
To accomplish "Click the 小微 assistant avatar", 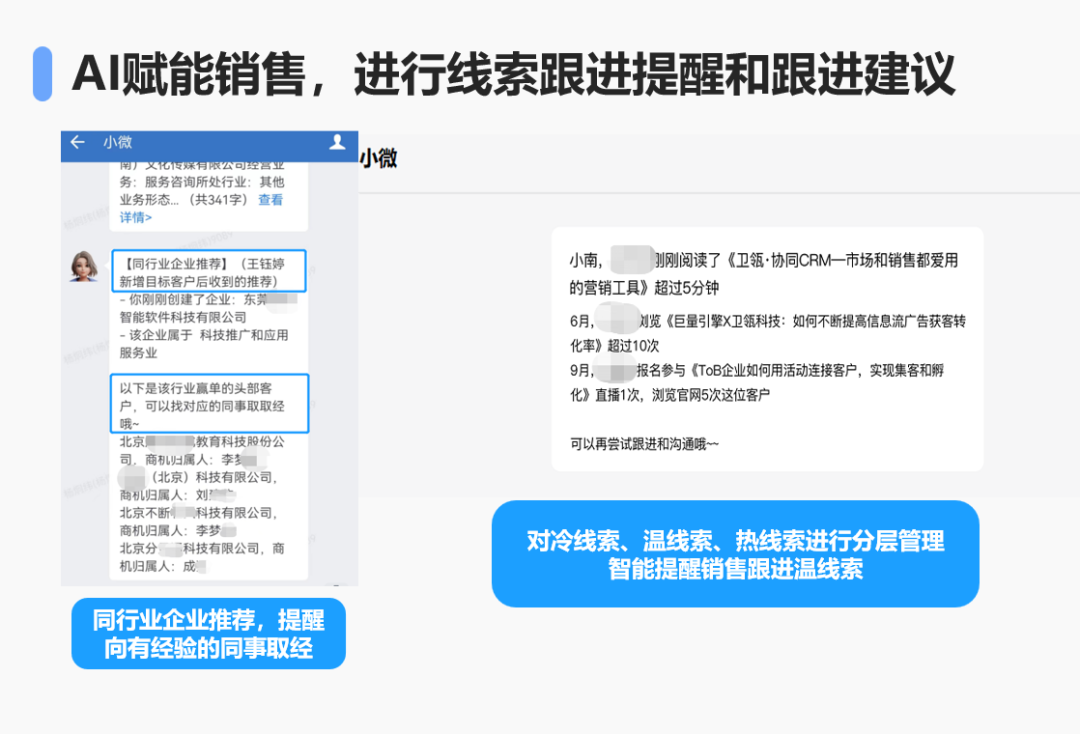I will (83, 266).
